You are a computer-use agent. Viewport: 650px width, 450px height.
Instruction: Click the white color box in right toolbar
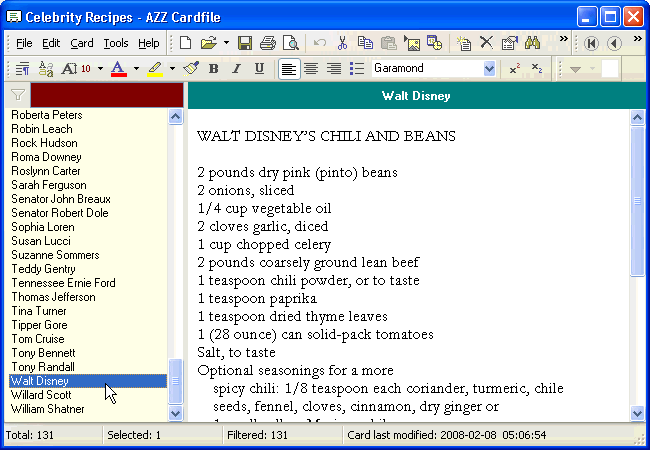tap(610, 69)
